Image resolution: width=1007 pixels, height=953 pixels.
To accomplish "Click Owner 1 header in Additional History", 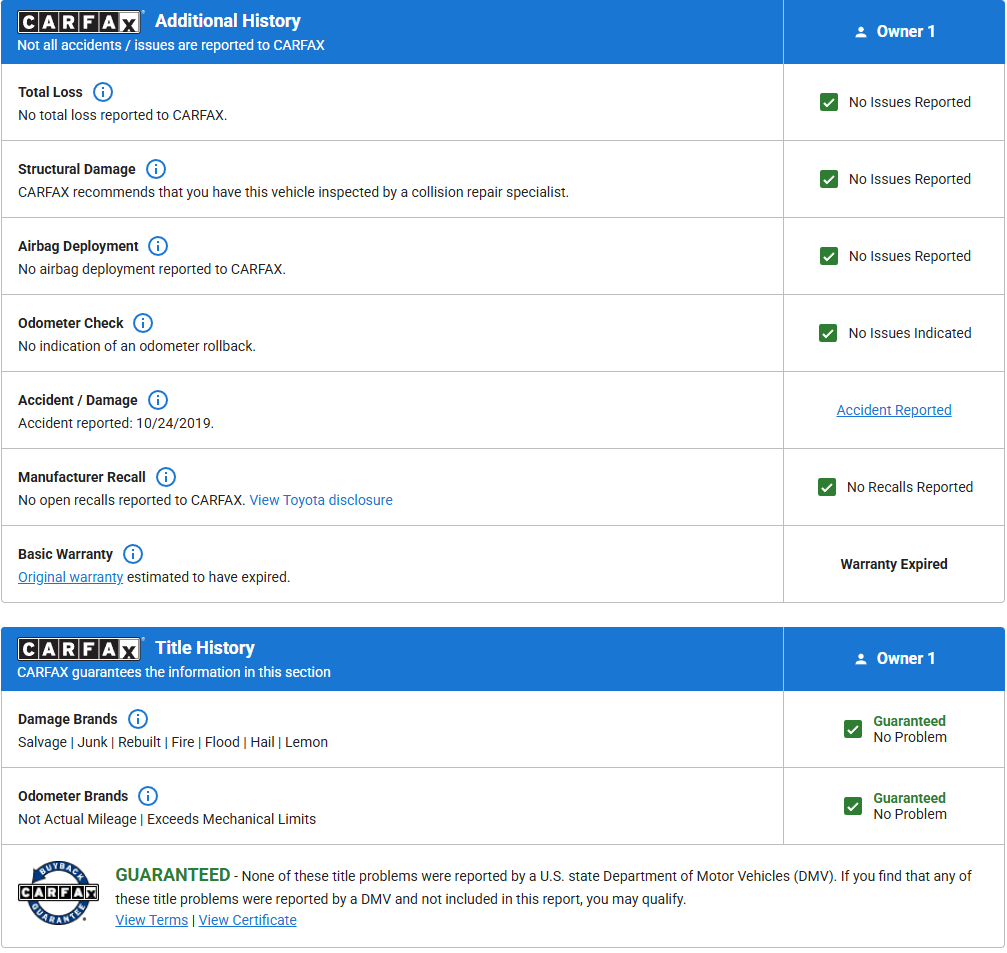I will point(894,32).
